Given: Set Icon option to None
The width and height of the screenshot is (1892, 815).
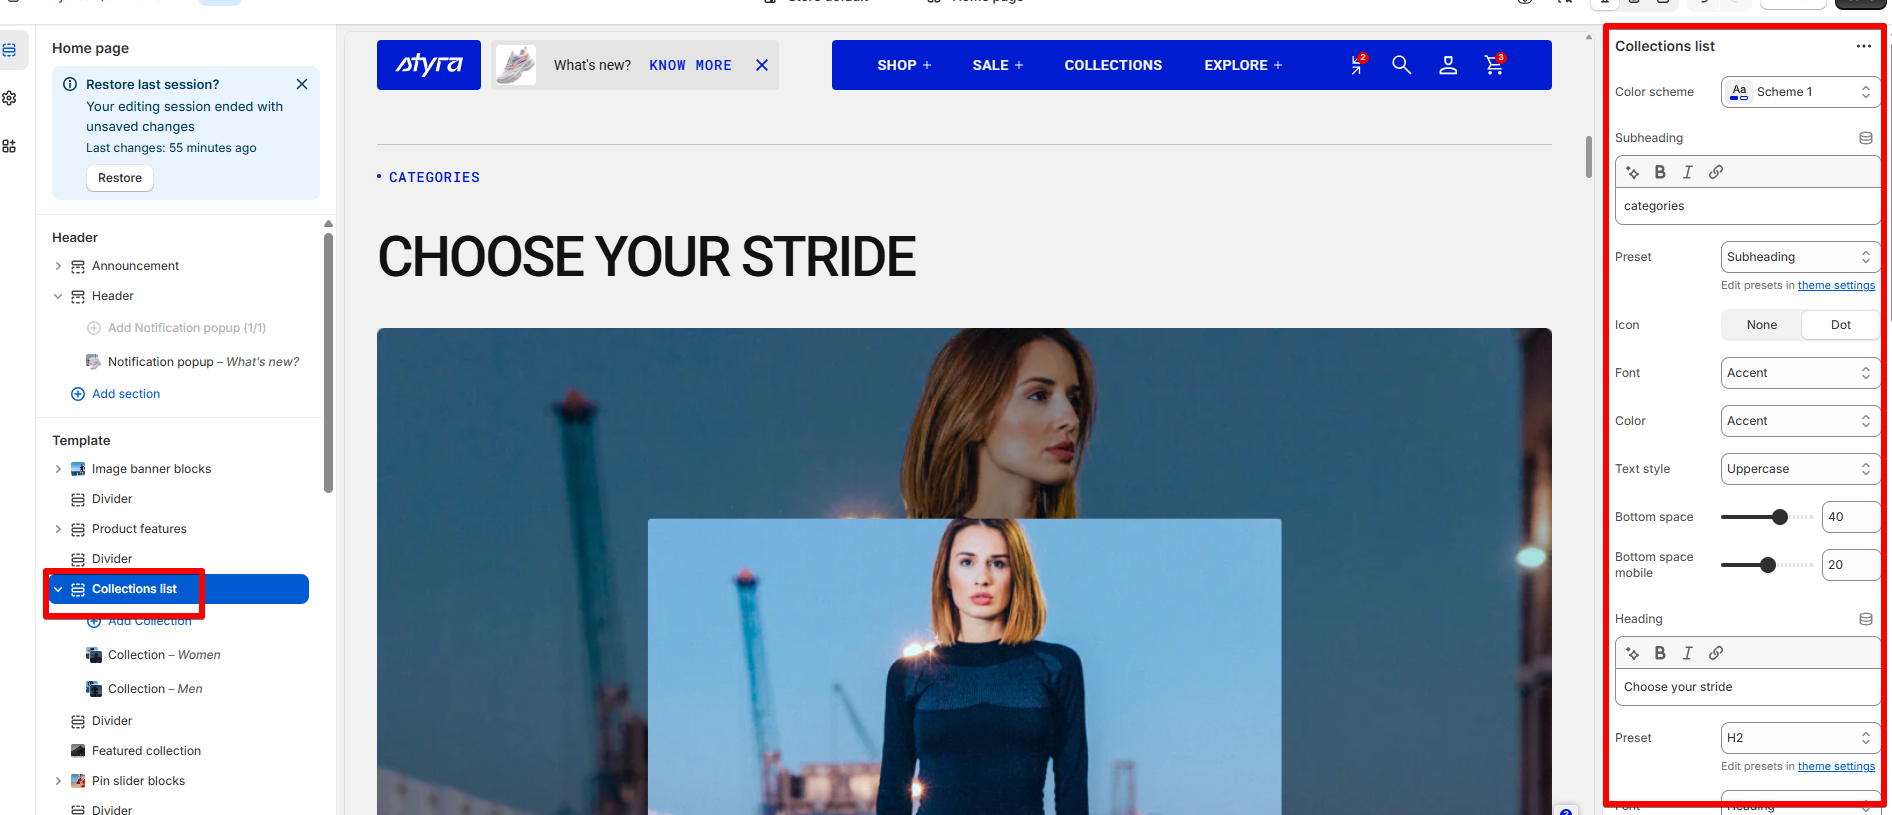Looking at the screenshot, I should tap(1762, 325).
